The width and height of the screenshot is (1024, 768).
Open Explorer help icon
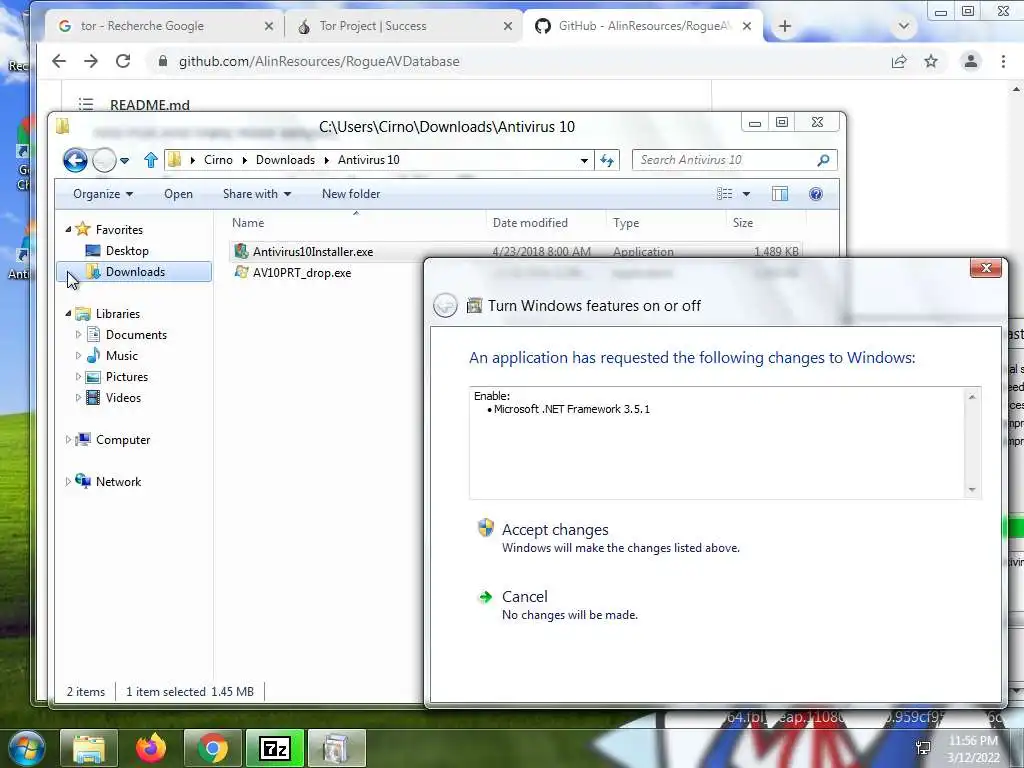[816, 194]
